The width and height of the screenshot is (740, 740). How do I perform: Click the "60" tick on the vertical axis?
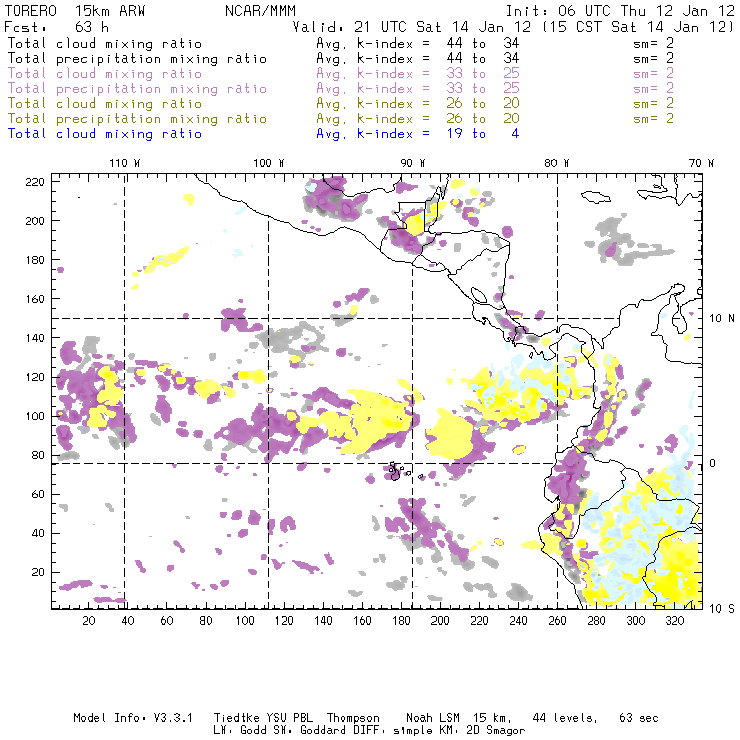(x=38, y=494)
